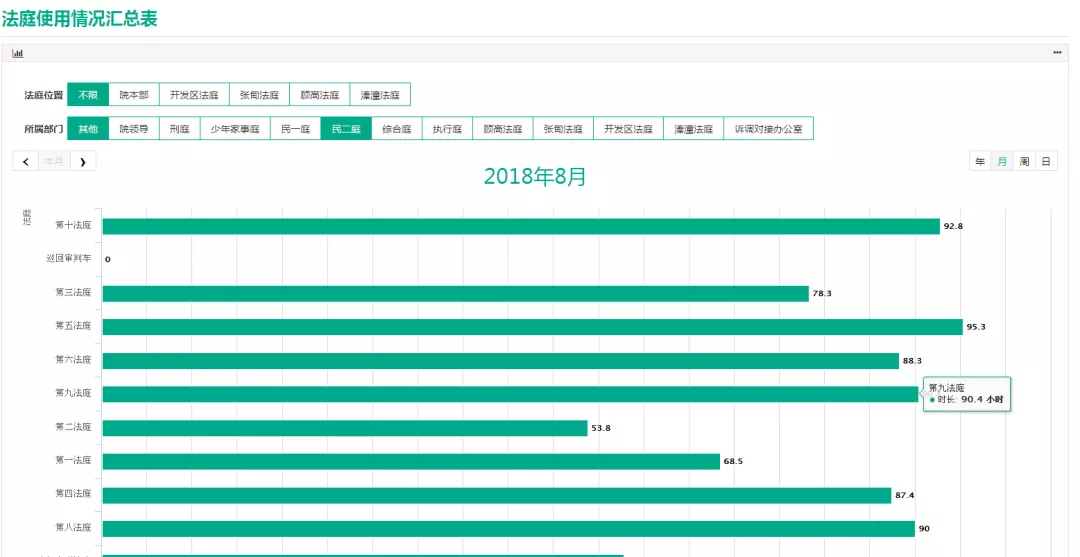Image resolution: width=1080 pixels, height=557 pixels.
Task: Toggle 顾高法庭 in 所属部门 row
Action: (503, 129)
